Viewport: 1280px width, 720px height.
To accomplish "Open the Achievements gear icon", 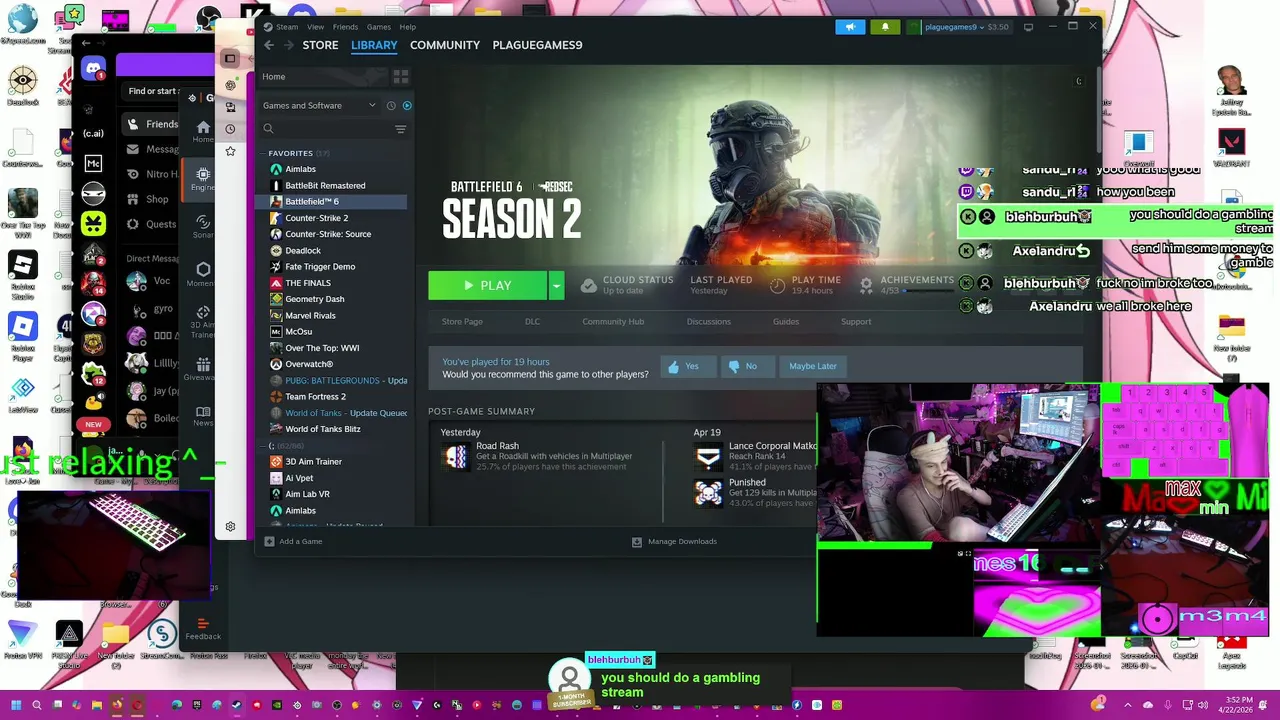I will click(866, 285).
